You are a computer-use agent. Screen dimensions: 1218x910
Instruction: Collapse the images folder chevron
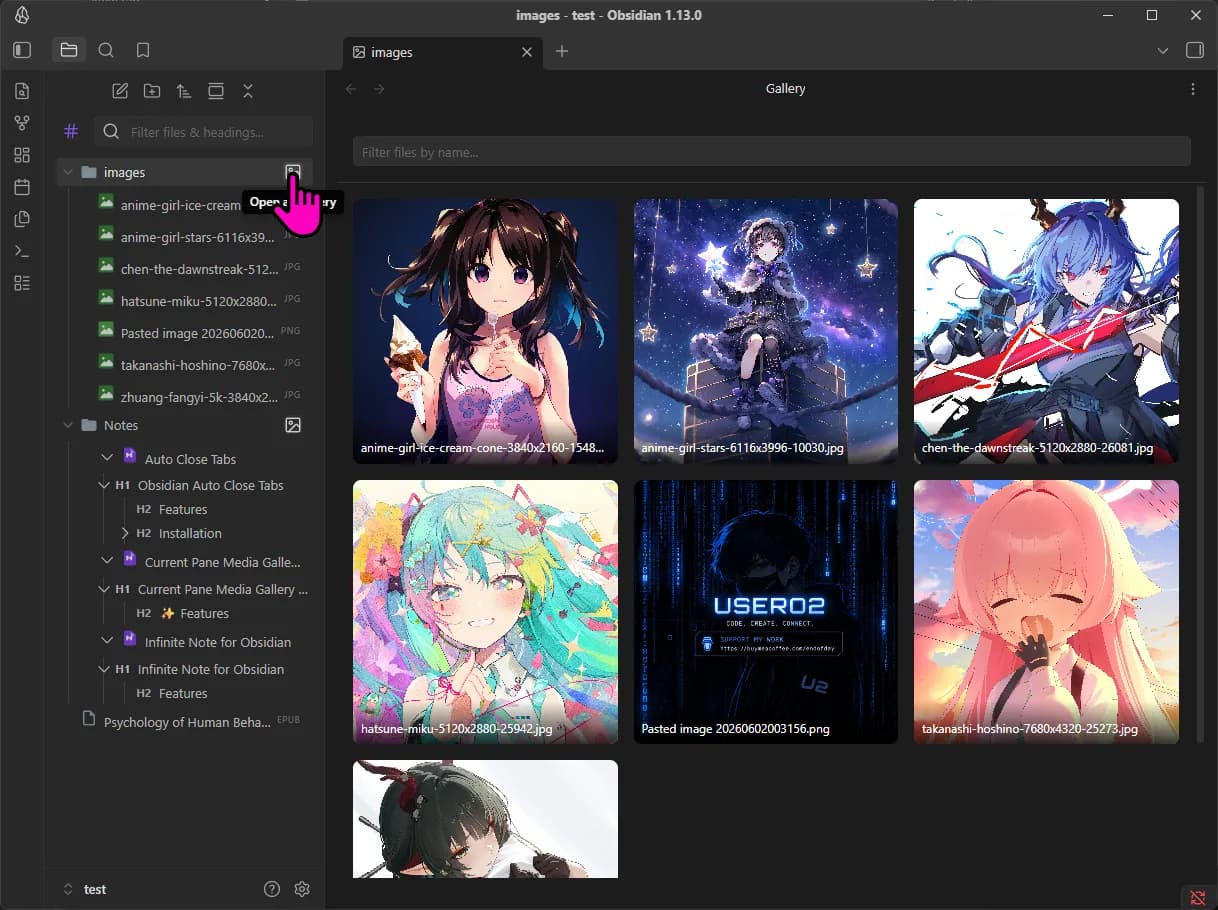tap(68, 172)
